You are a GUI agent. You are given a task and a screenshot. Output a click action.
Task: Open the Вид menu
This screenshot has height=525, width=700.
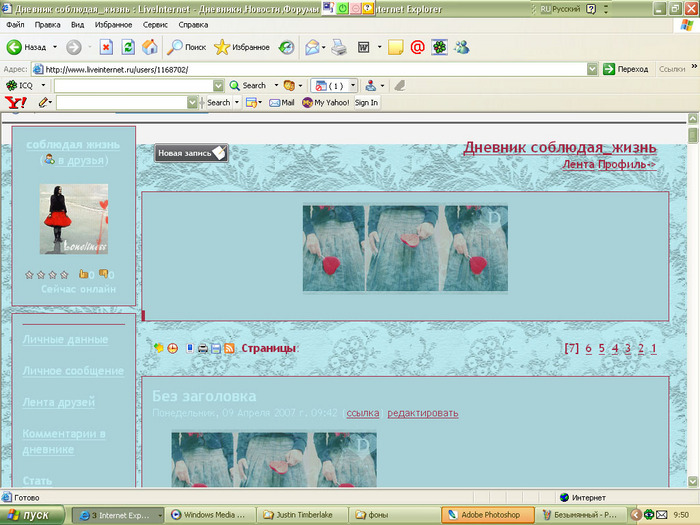coord(77,25)
